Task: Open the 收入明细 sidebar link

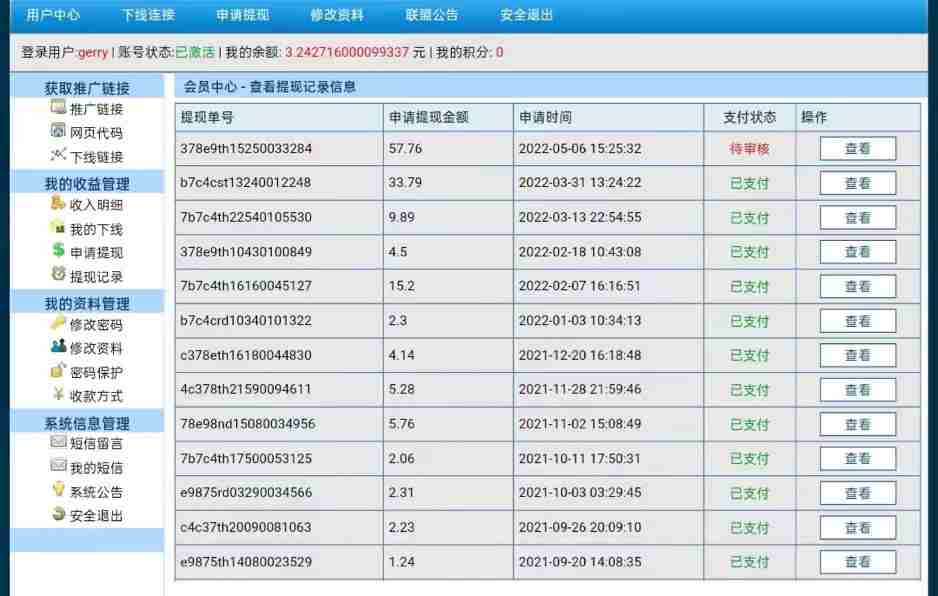Action: click(x=96, y=205)
